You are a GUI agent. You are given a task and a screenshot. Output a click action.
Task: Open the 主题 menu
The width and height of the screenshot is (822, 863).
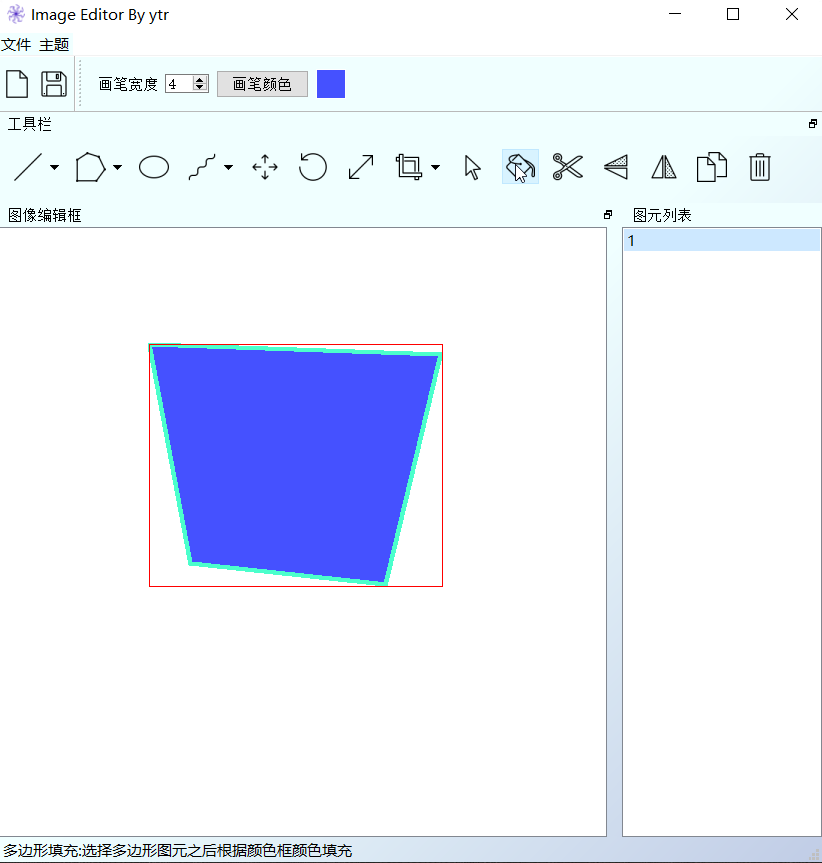coord(54,45)
